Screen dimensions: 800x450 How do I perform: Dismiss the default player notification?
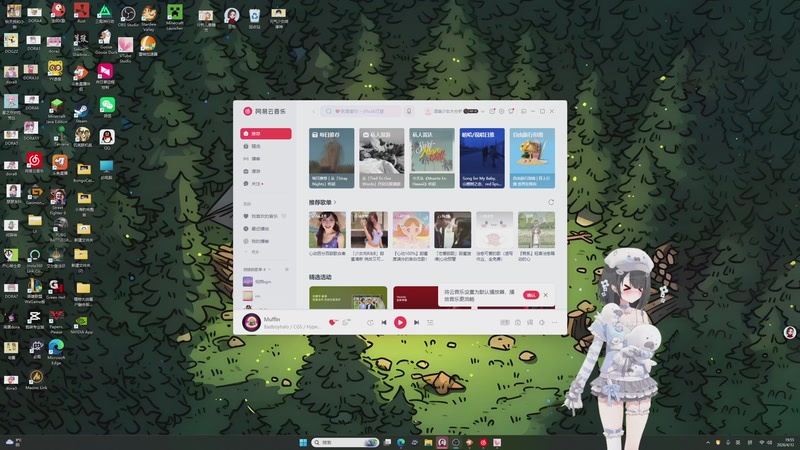(545, 295)
